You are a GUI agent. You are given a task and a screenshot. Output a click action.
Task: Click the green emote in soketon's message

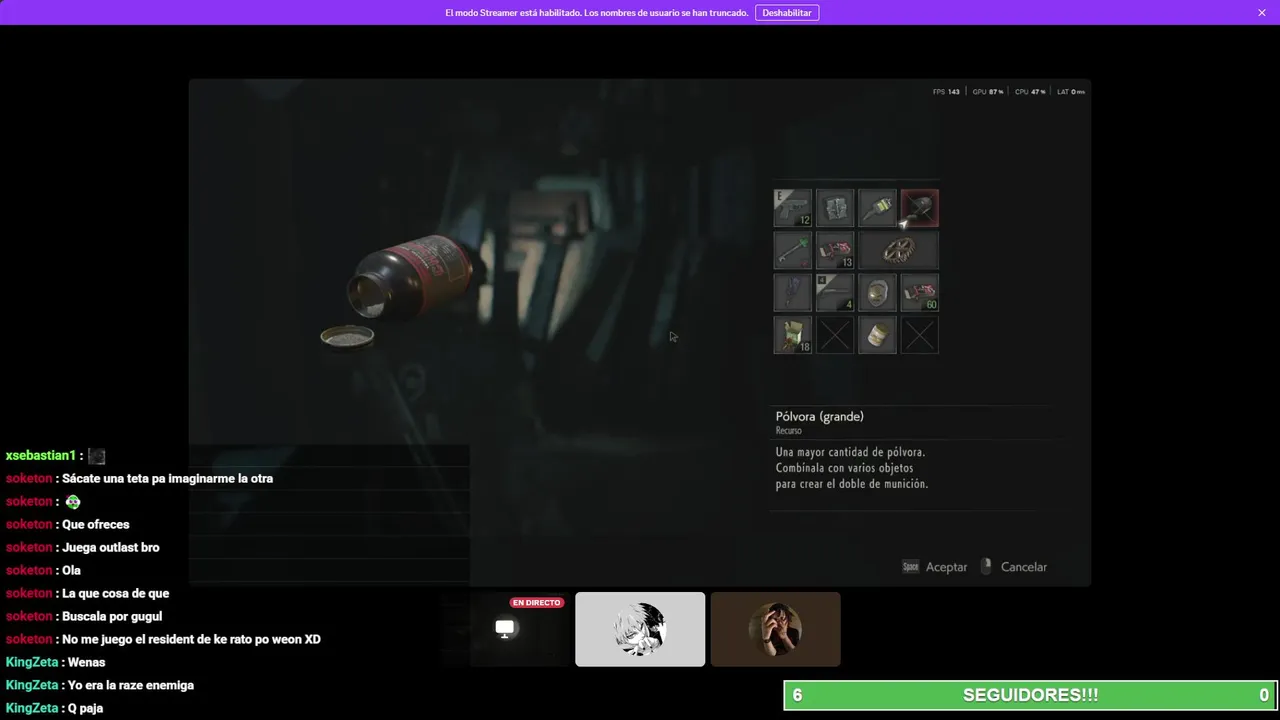pyautogui.click(x=72, y=502)
